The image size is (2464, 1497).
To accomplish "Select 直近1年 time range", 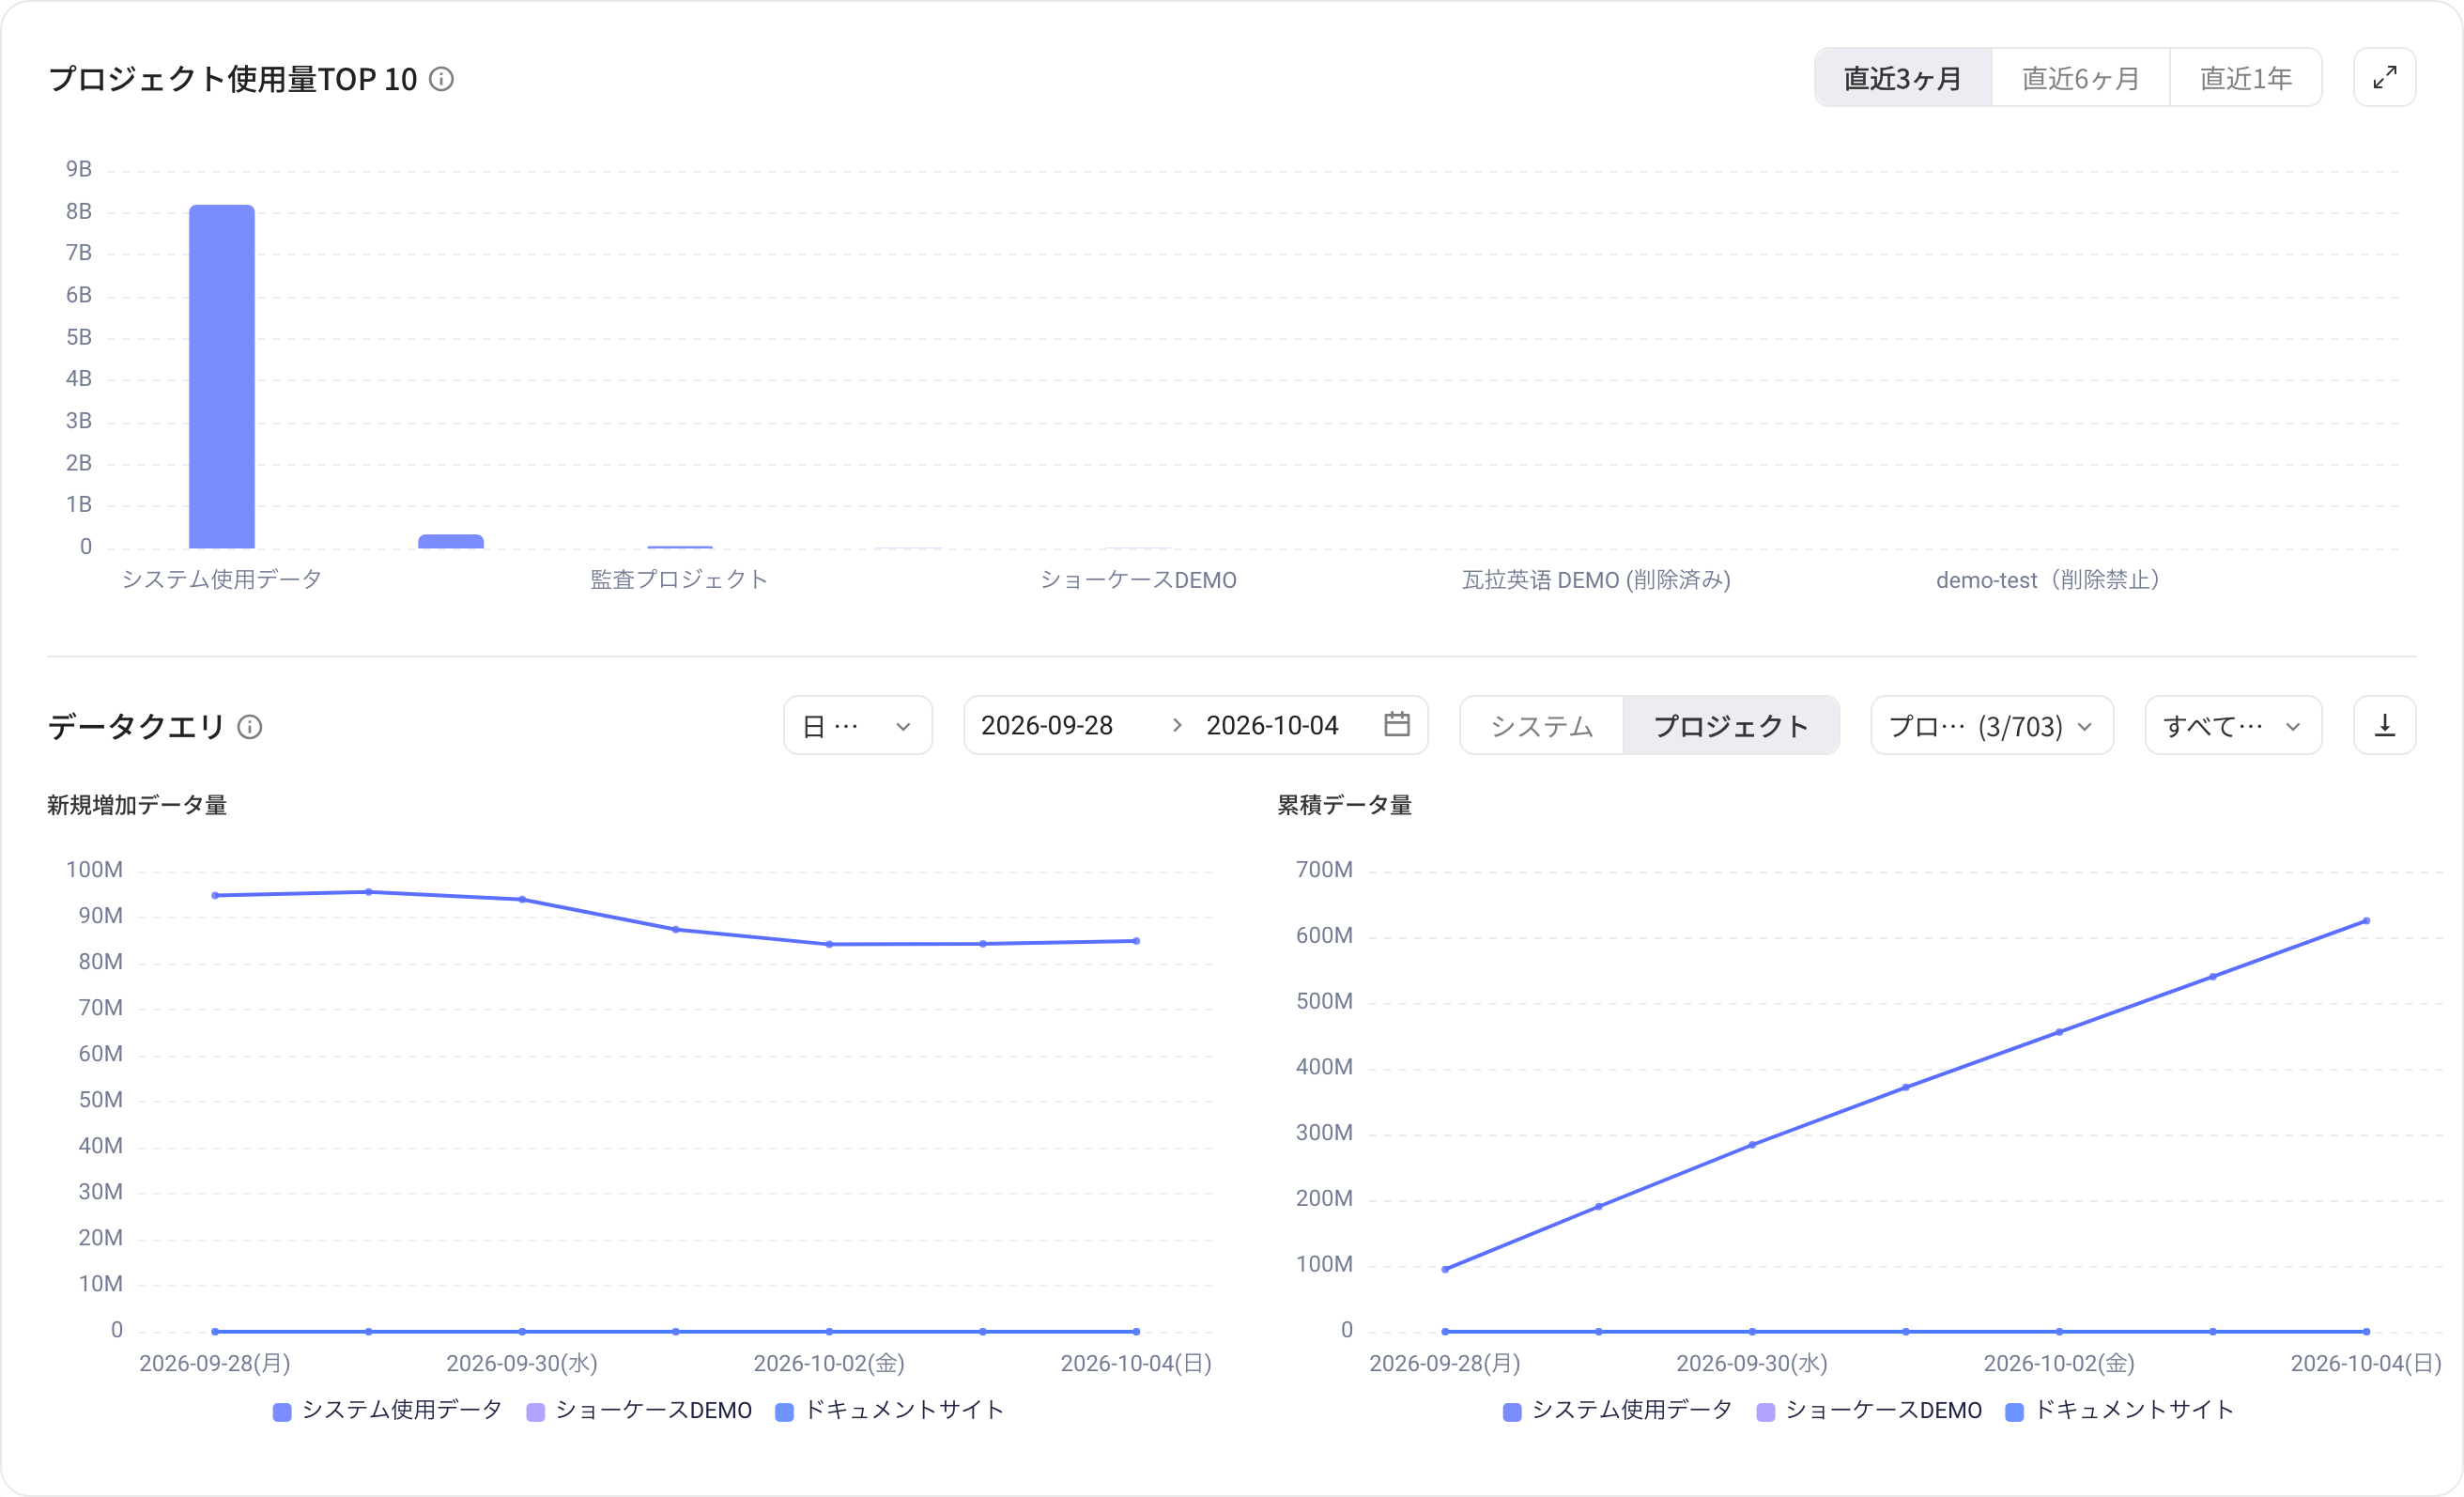I will point(2245,78).
